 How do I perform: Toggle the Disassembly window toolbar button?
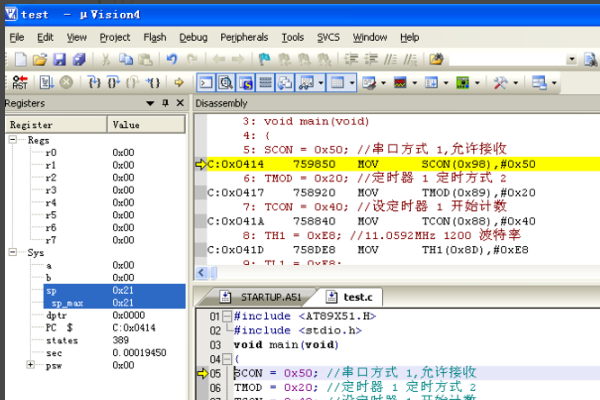226,83
